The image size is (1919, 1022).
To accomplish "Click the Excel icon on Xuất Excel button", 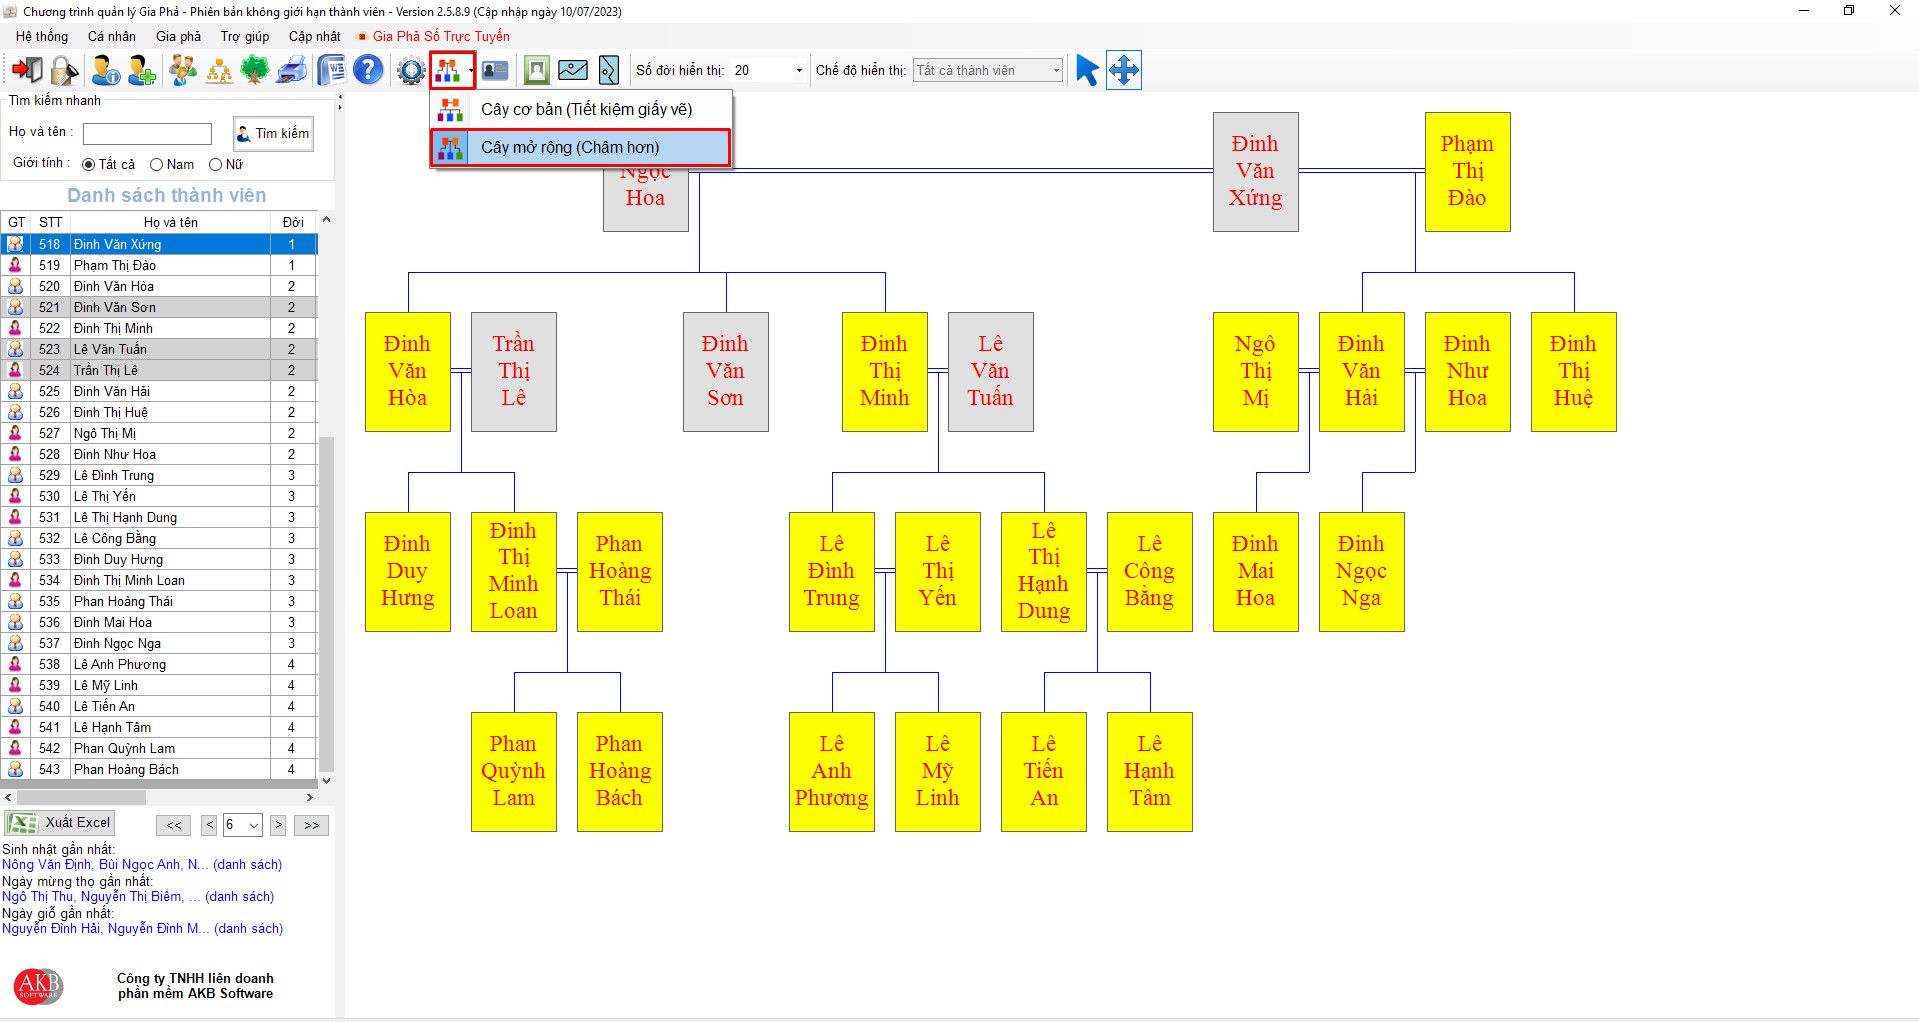I will [22, 823].
